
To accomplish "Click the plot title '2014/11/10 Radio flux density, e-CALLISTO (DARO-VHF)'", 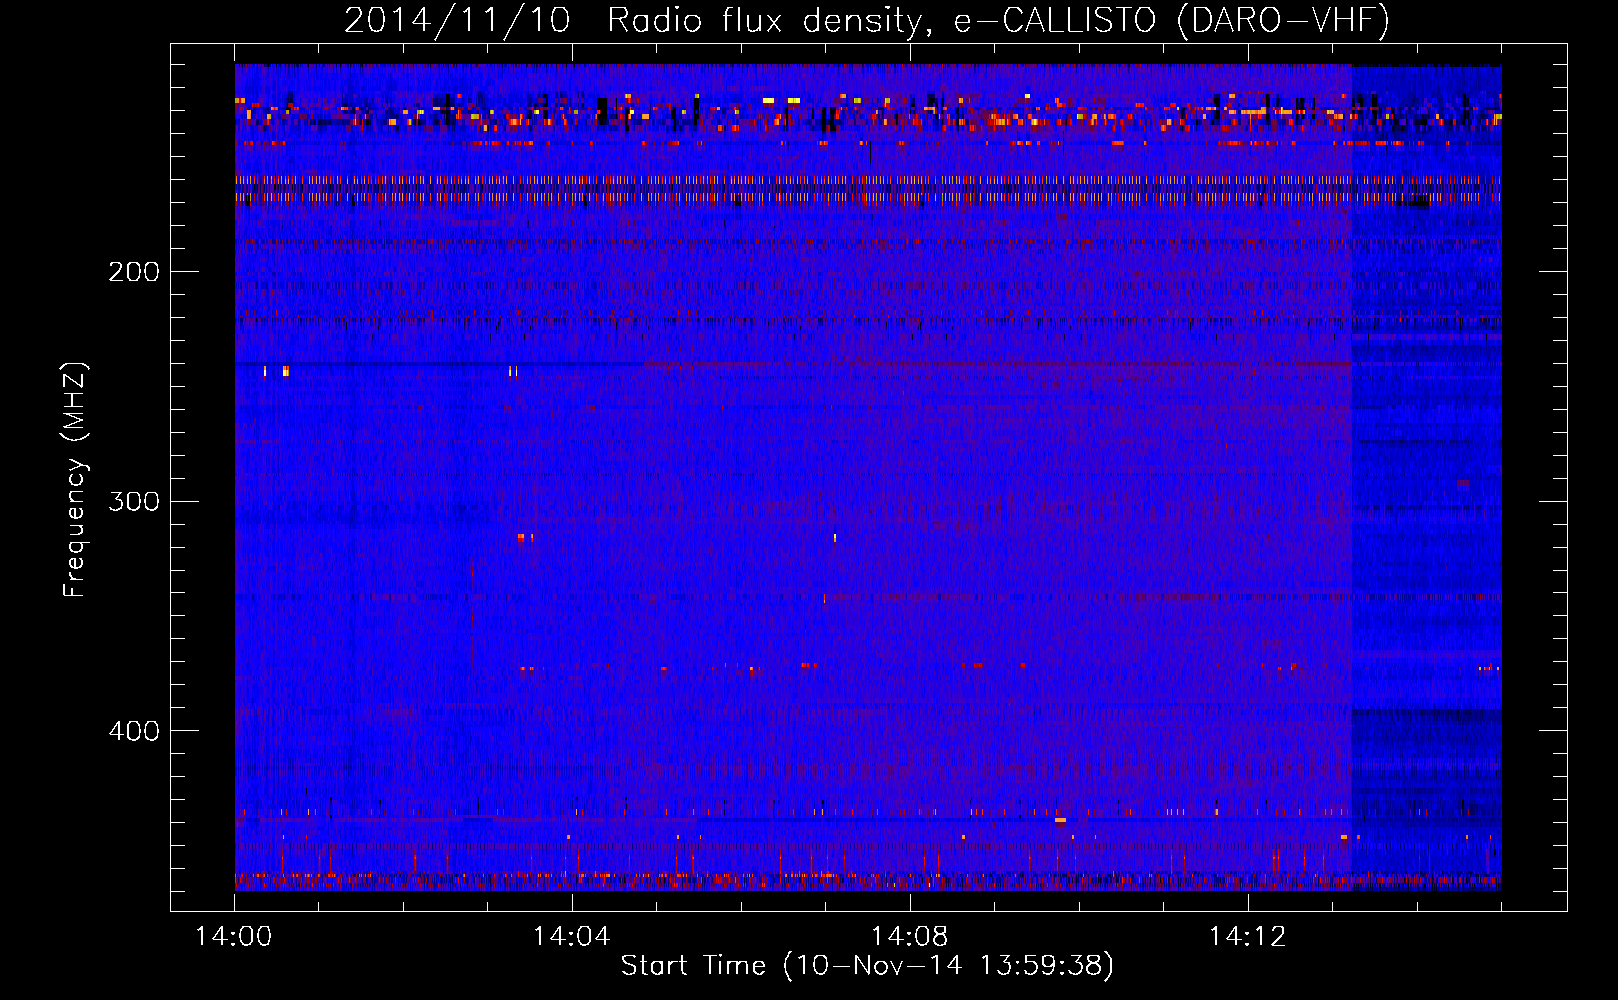I will click(867, 20).
